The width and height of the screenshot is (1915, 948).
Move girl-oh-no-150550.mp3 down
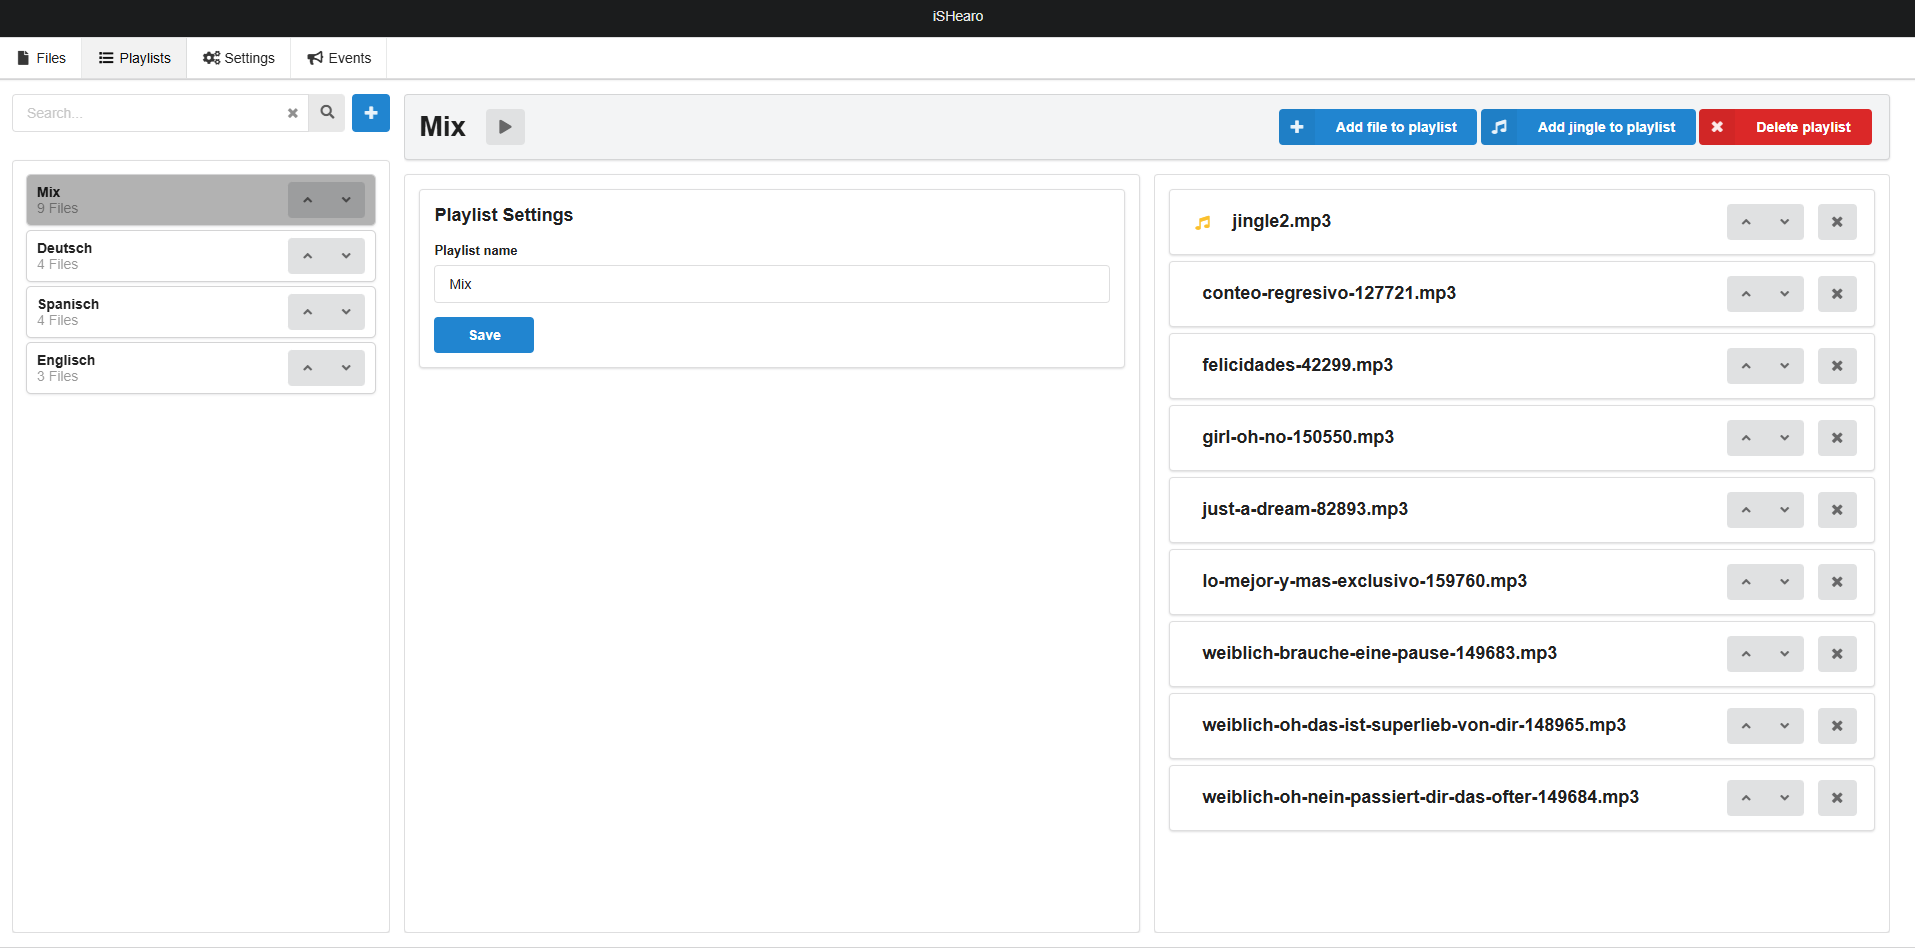coord(1784,438)
